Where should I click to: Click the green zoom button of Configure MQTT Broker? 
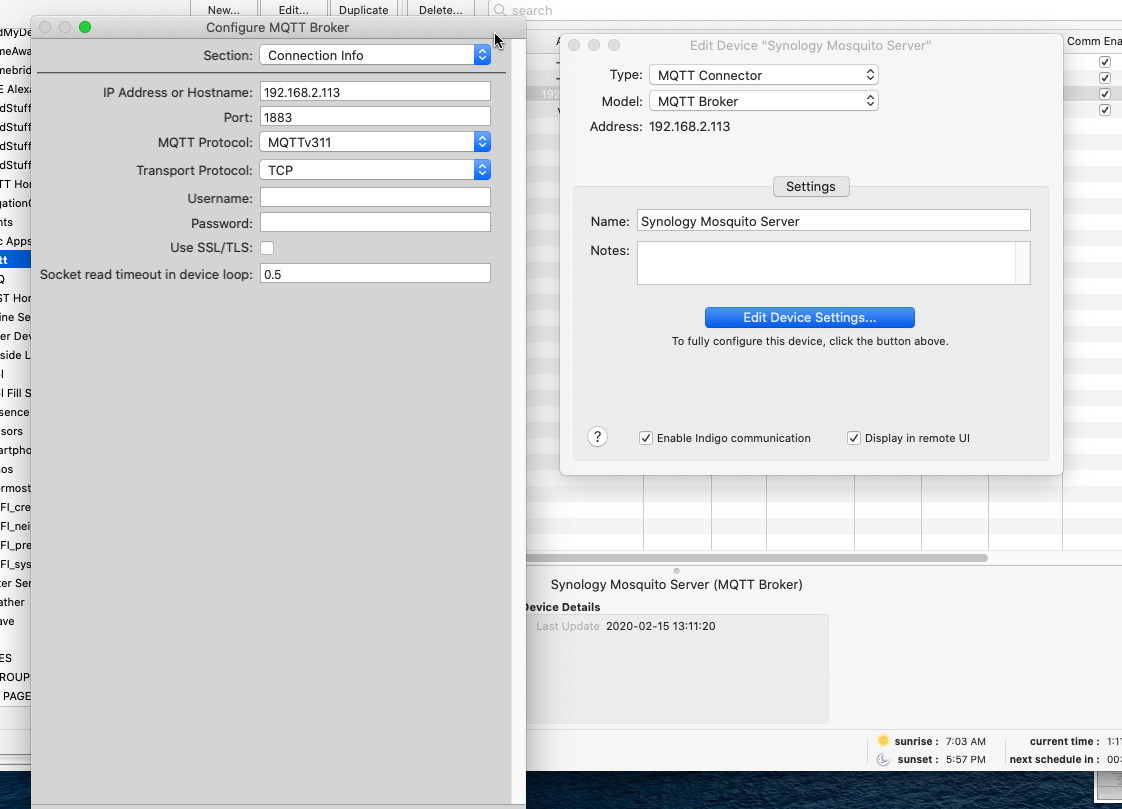[84, 27]
